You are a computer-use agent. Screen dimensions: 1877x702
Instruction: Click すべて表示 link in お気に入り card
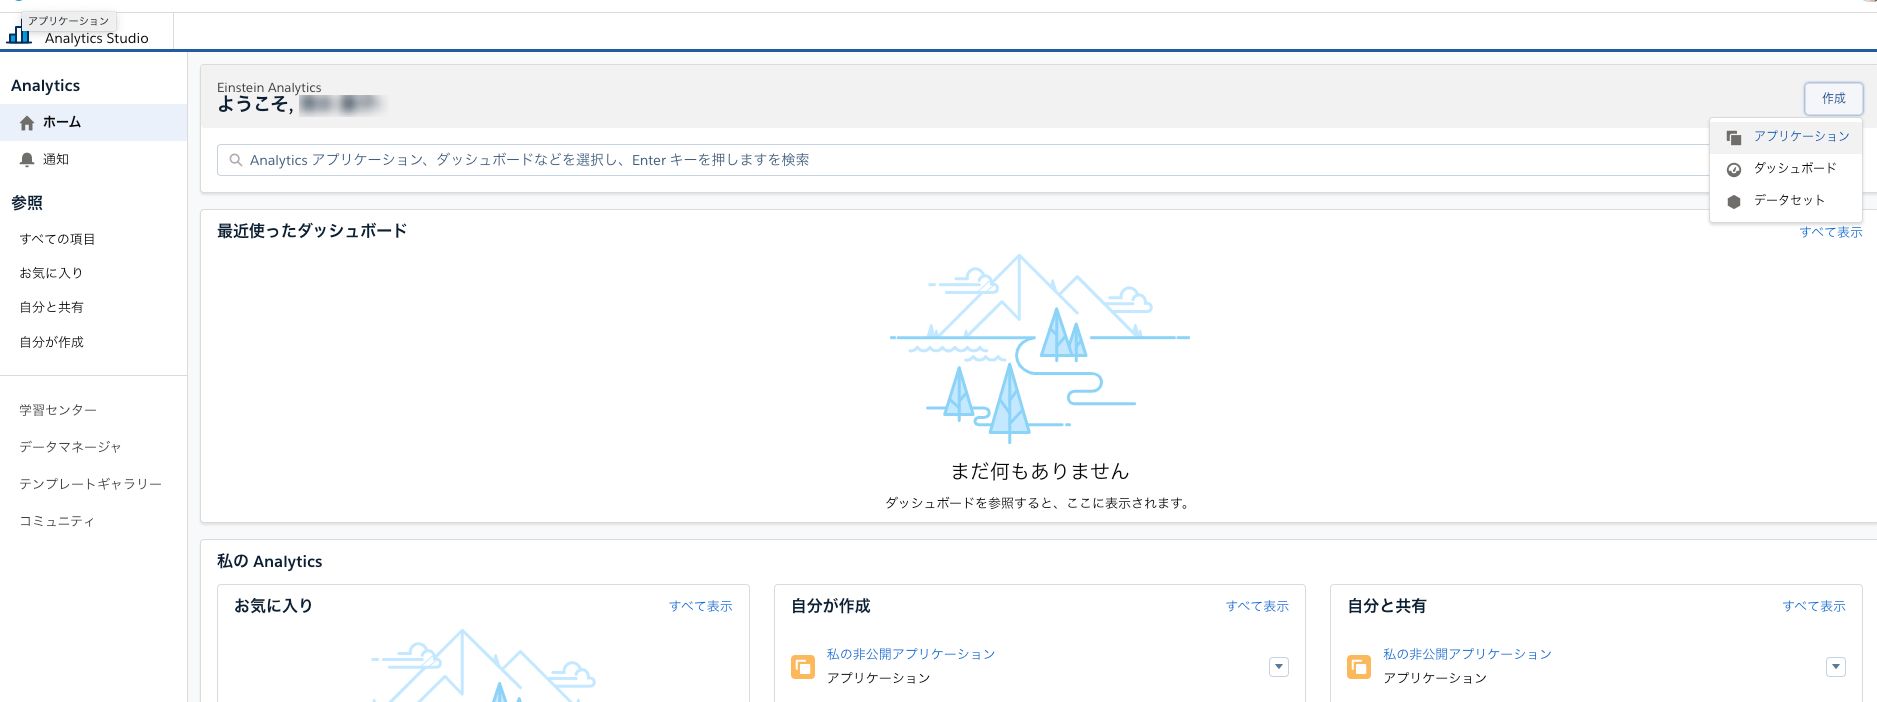coord(700,606)
